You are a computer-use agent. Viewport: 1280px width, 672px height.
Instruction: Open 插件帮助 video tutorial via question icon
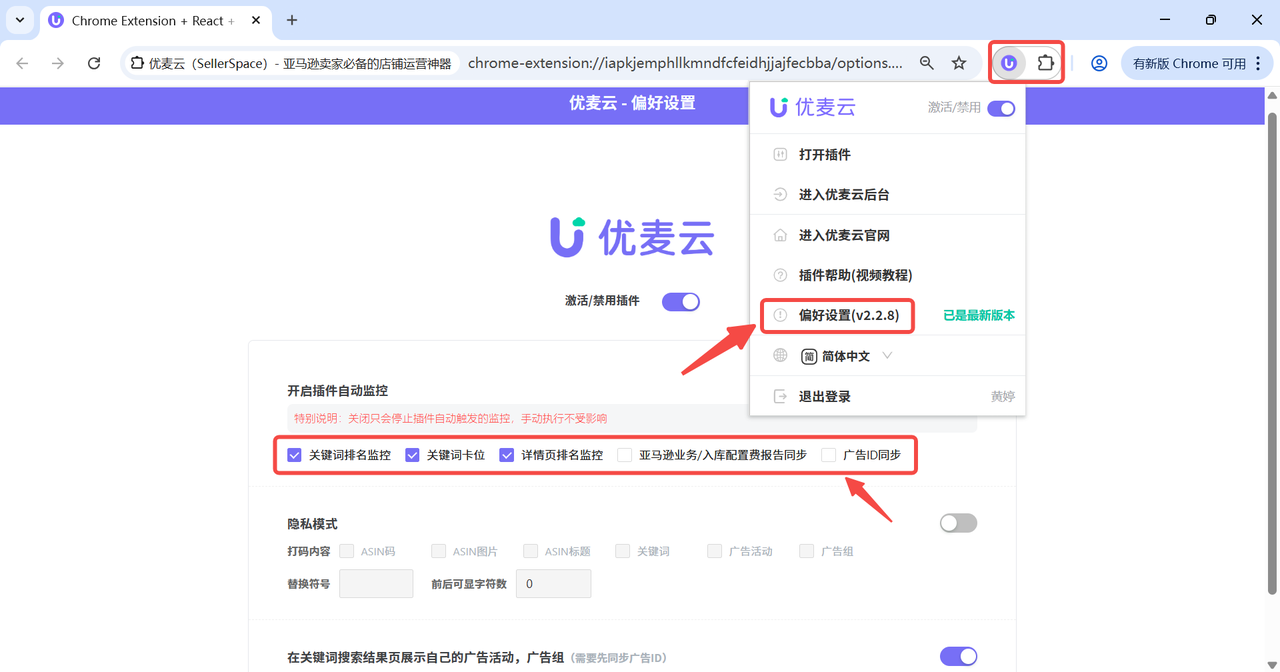coord(780,274)
